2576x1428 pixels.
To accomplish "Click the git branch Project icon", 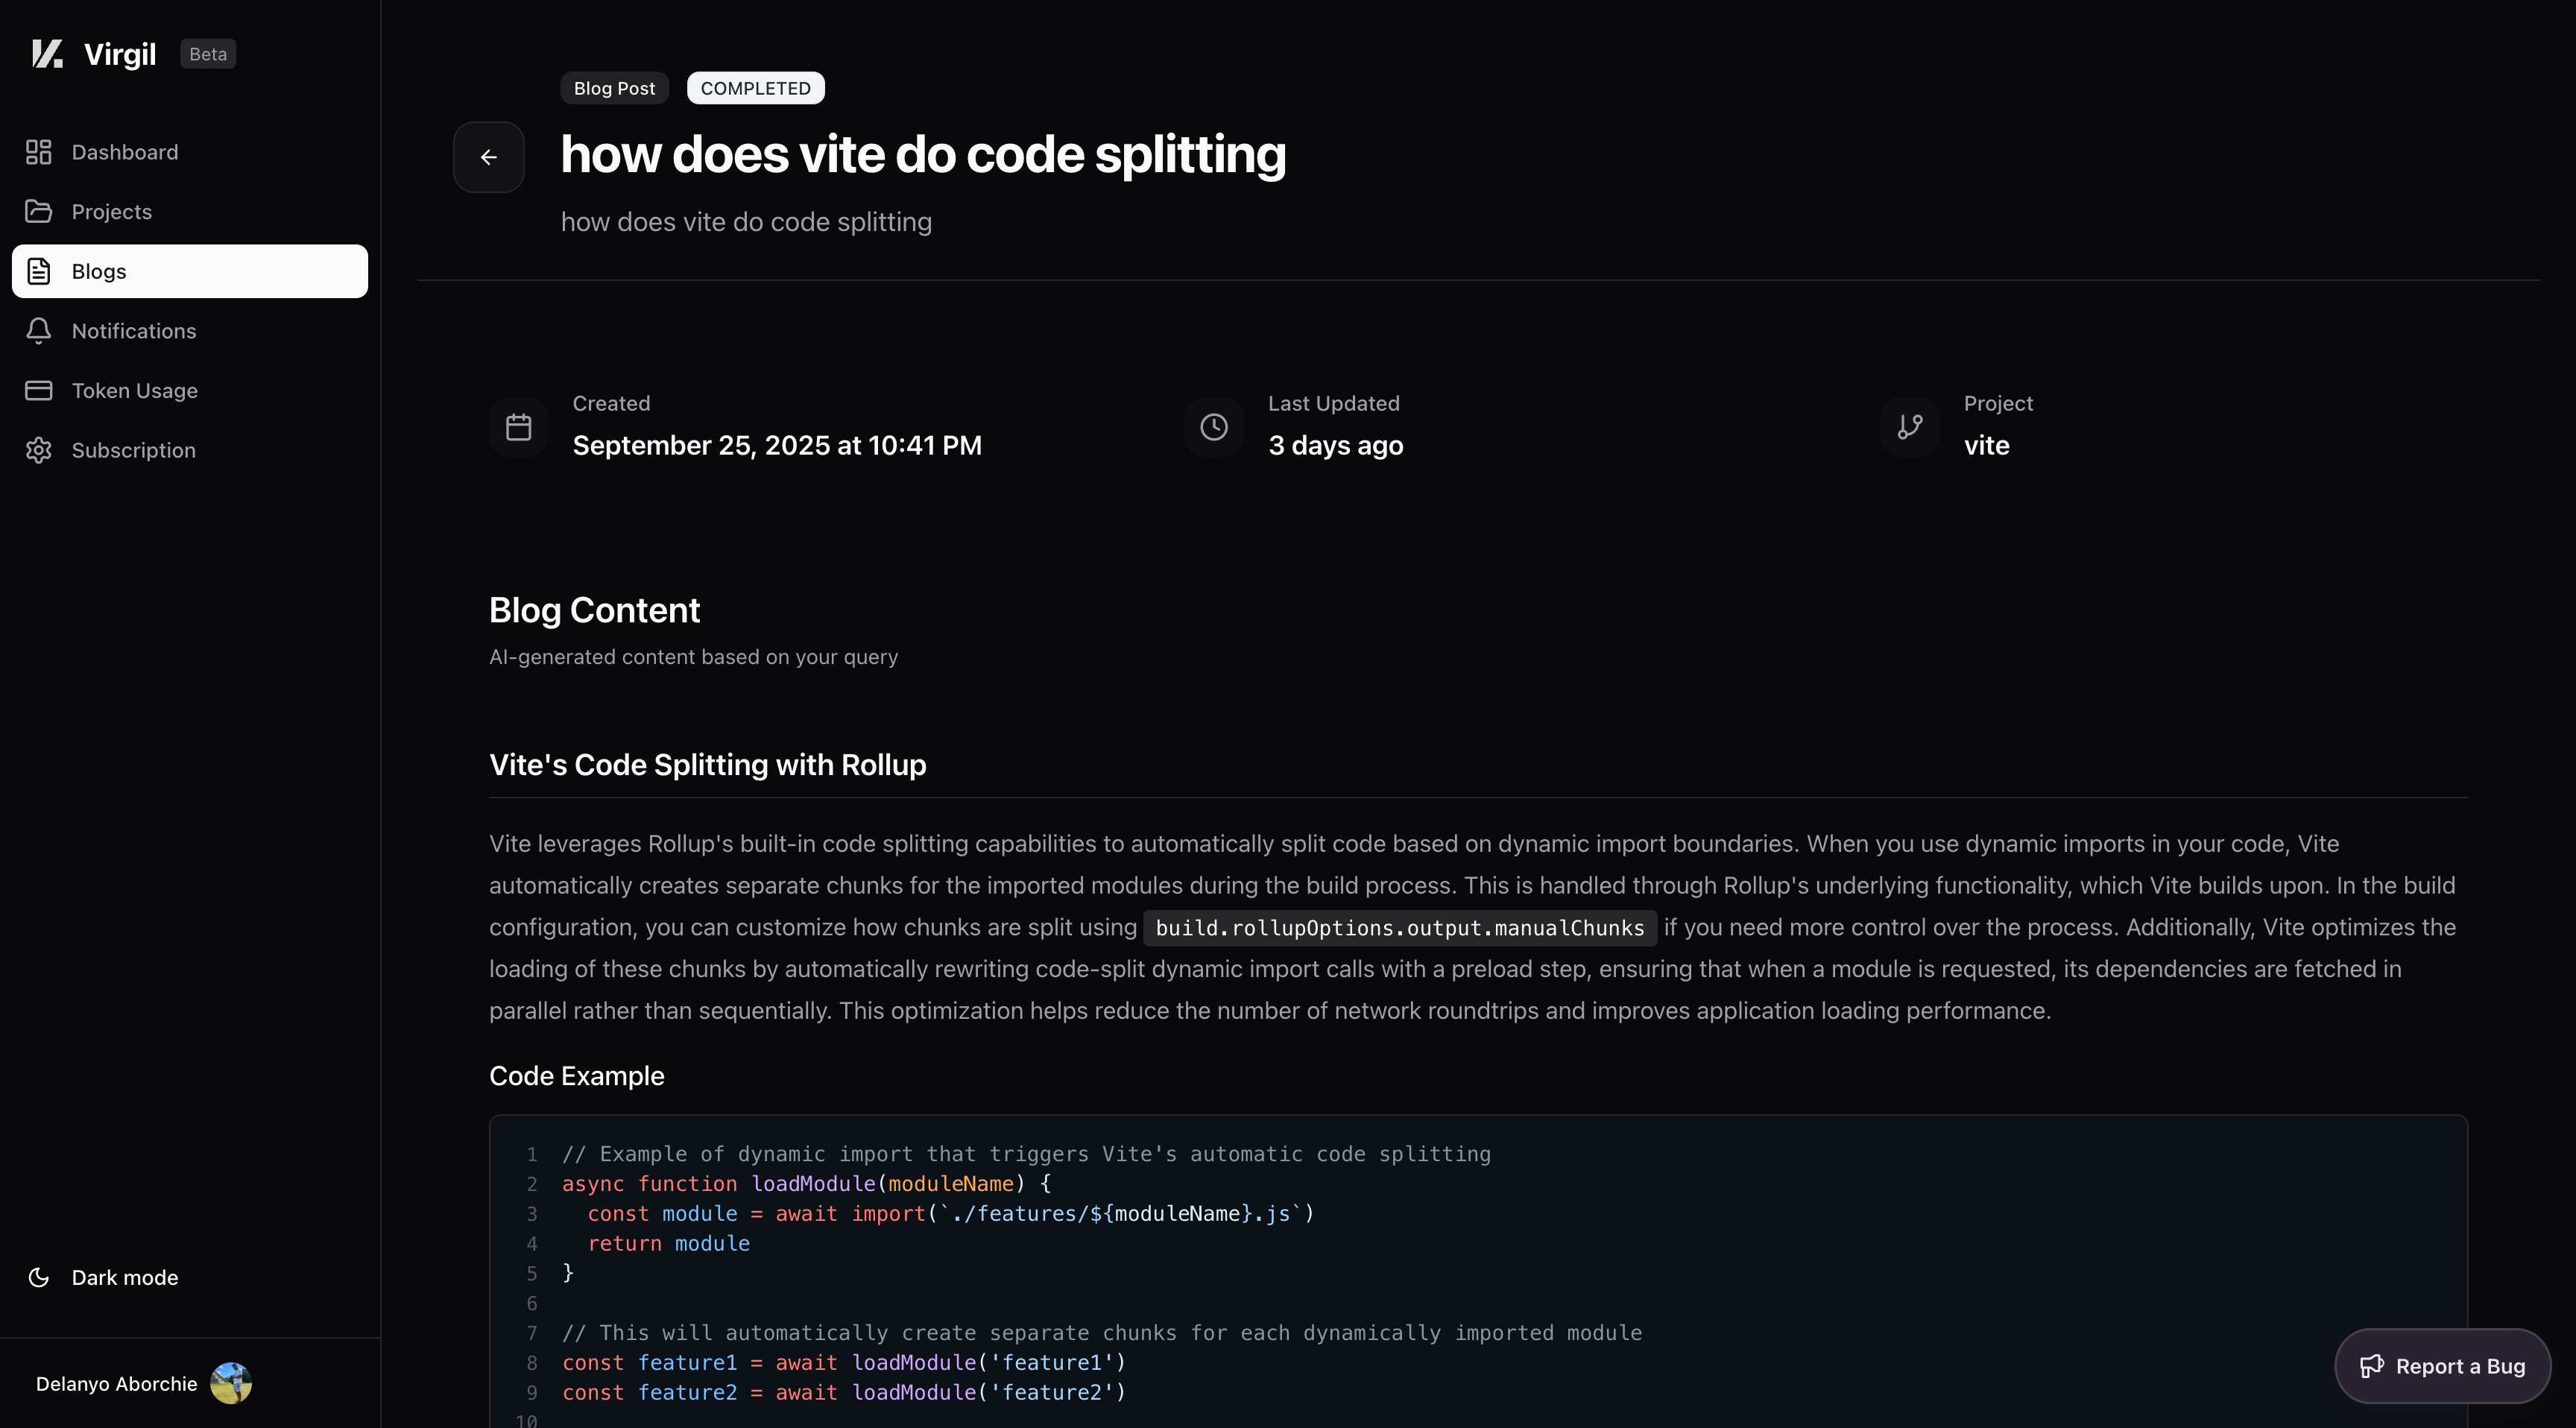I will click(x=1910, y=427).
